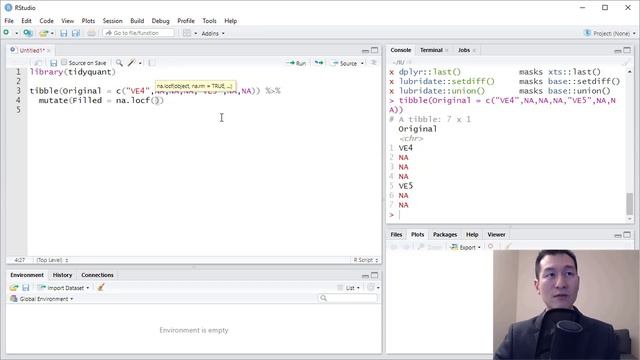Open the R Script file type selector
This screenshot has height=360, width=640.
(366, 260)
